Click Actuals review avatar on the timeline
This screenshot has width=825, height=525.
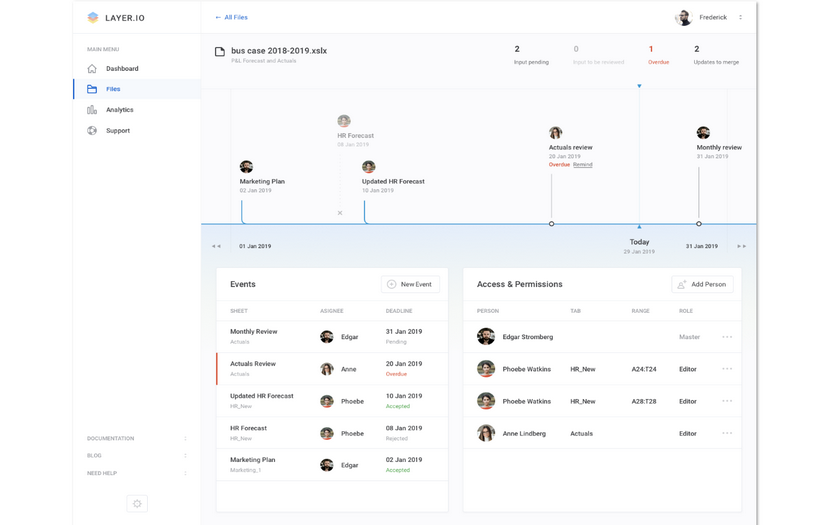pos(556,133)
